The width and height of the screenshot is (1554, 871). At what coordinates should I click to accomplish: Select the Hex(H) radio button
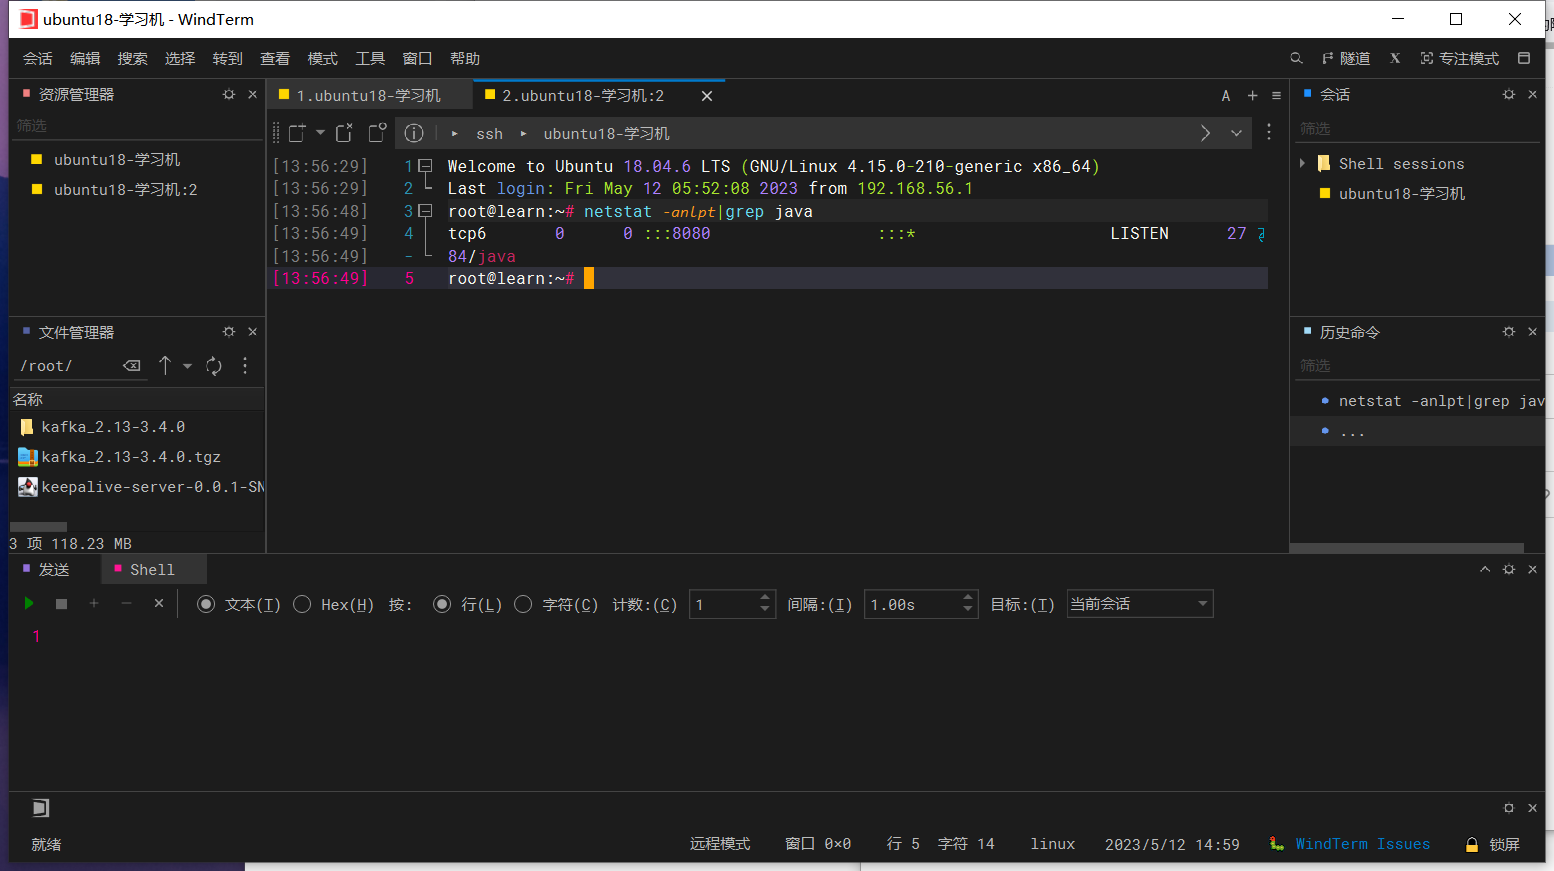(x=302, y=604)
